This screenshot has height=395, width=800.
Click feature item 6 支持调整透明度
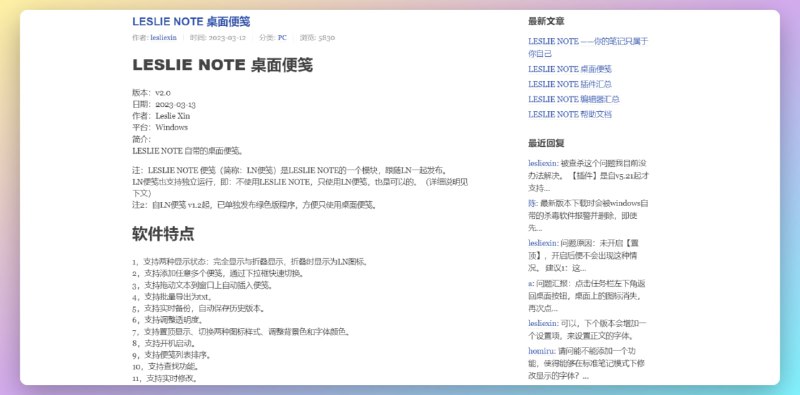click(x=168, y=320)
